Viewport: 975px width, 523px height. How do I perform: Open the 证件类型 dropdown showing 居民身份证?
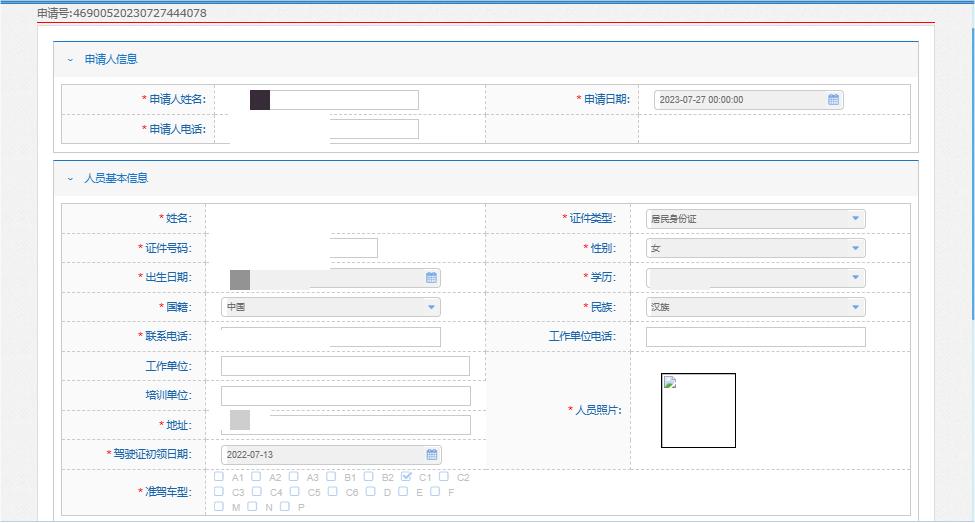(755, 219)
